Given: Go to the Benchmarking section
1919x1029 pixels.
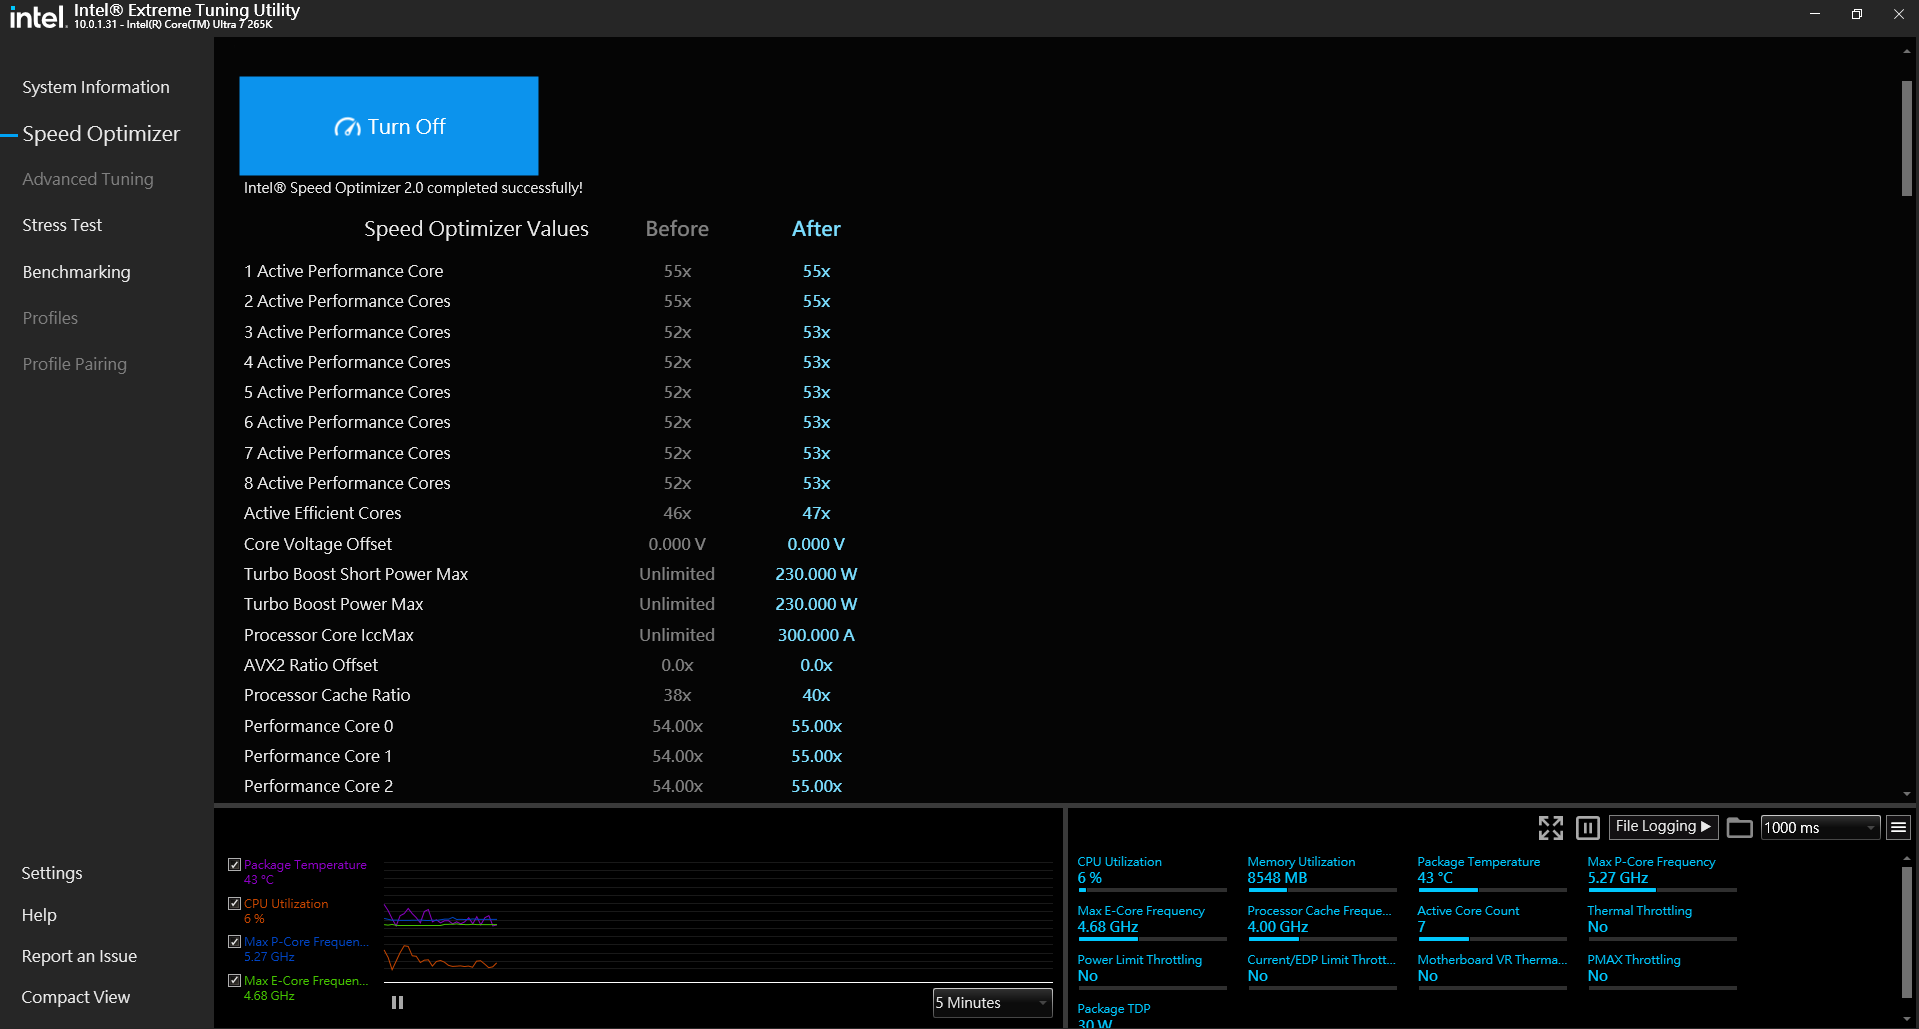Looking at the screenshot, I should pyautogui.click(x=76, y=272).
